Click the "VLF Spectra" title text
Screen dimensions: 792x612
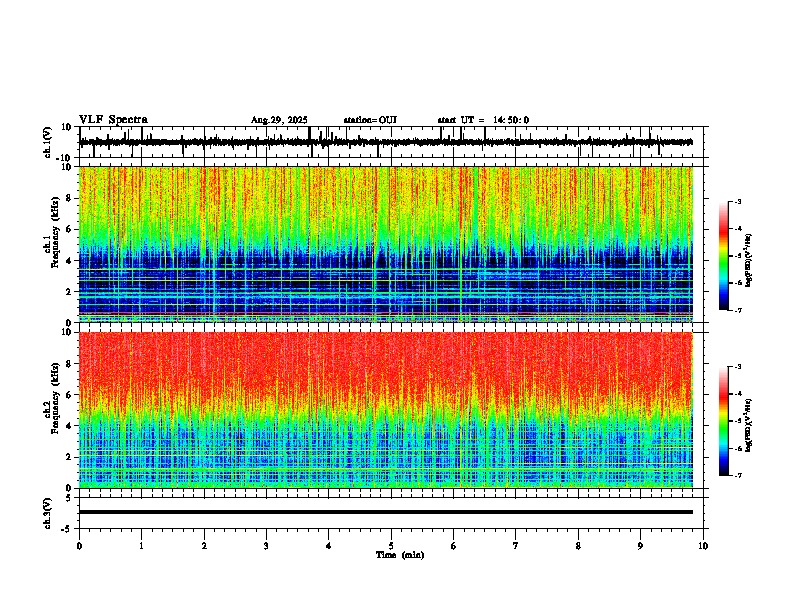(x=113, y=120)
